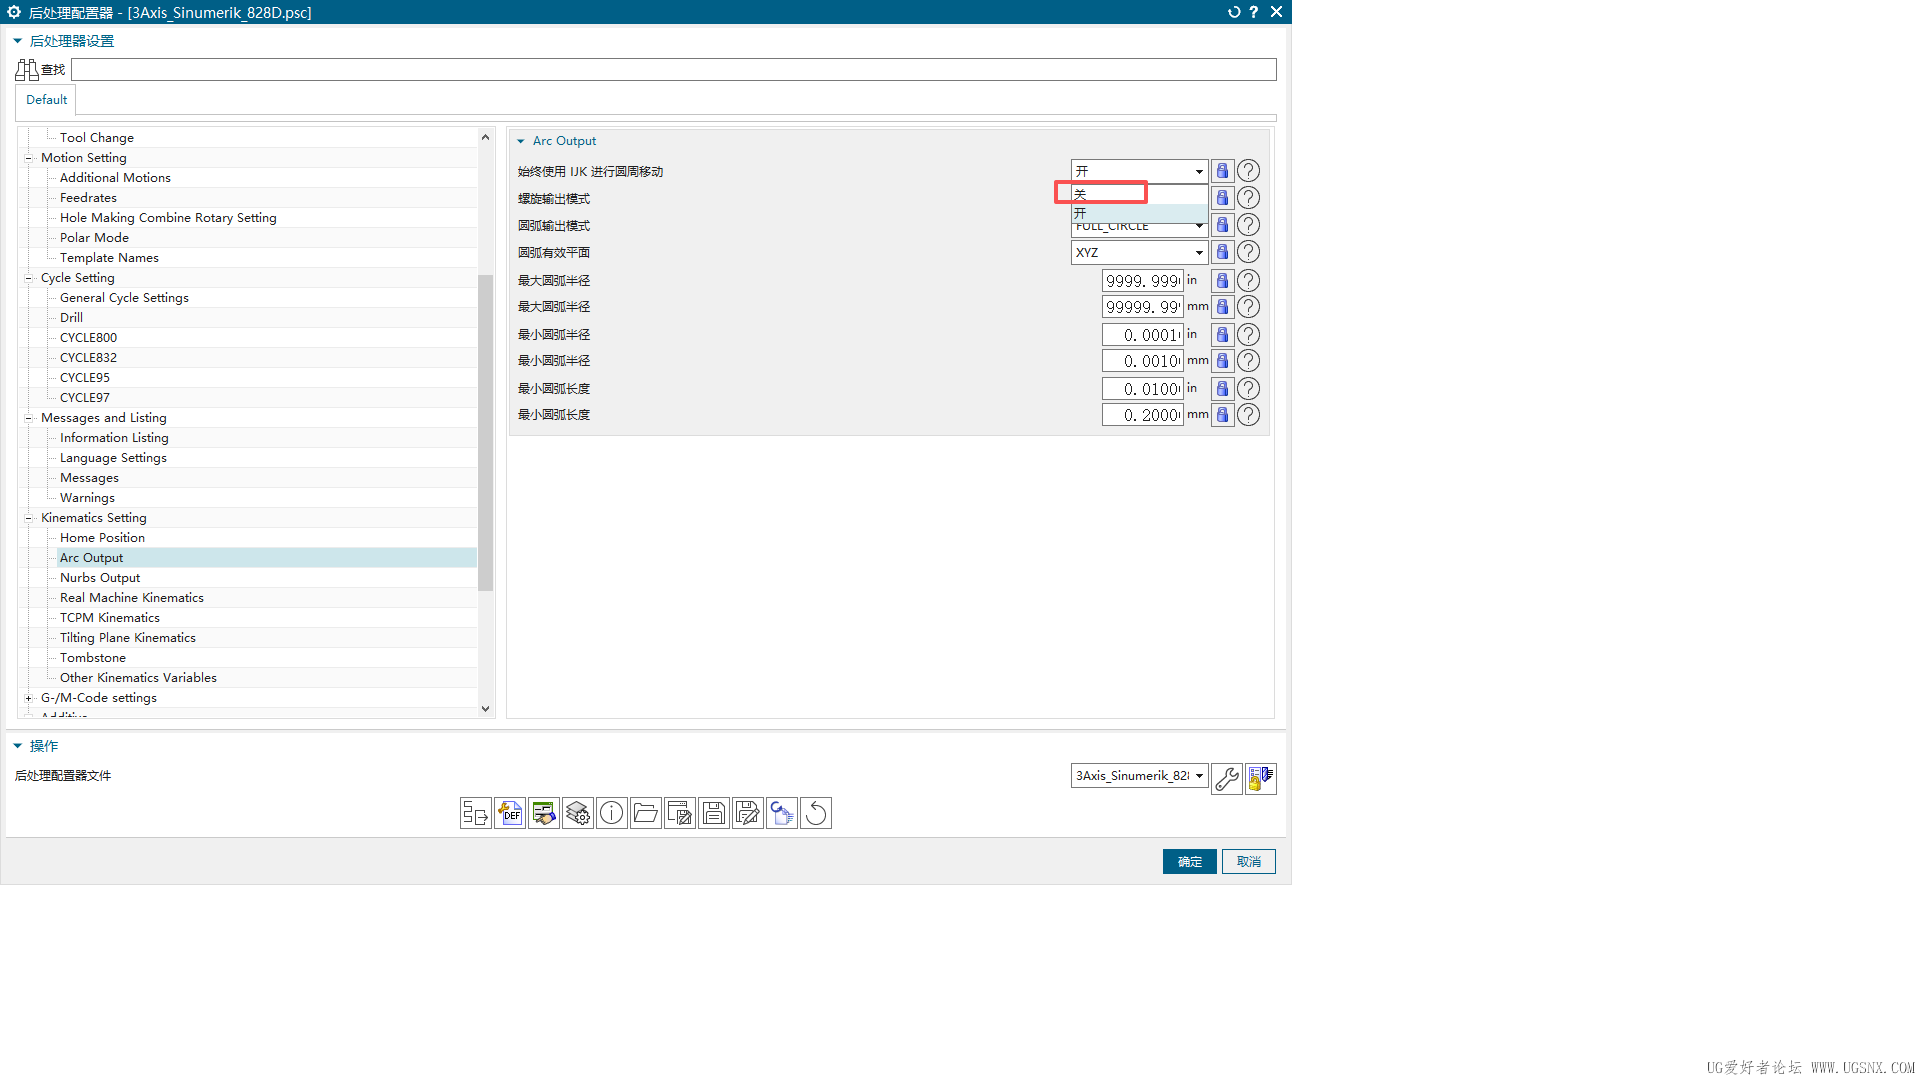Image resolution: width=1920 pixels, height=1080 pixels.
Task: Click the circular undo arrow icon
Action: point(816,813)
